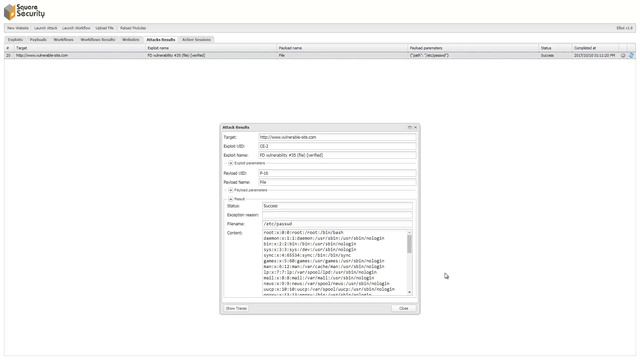Click inside the Content text area
Image resolution: width=640 pixels, height=360 pixels.
pyautogui.click(x=335, y=262)
